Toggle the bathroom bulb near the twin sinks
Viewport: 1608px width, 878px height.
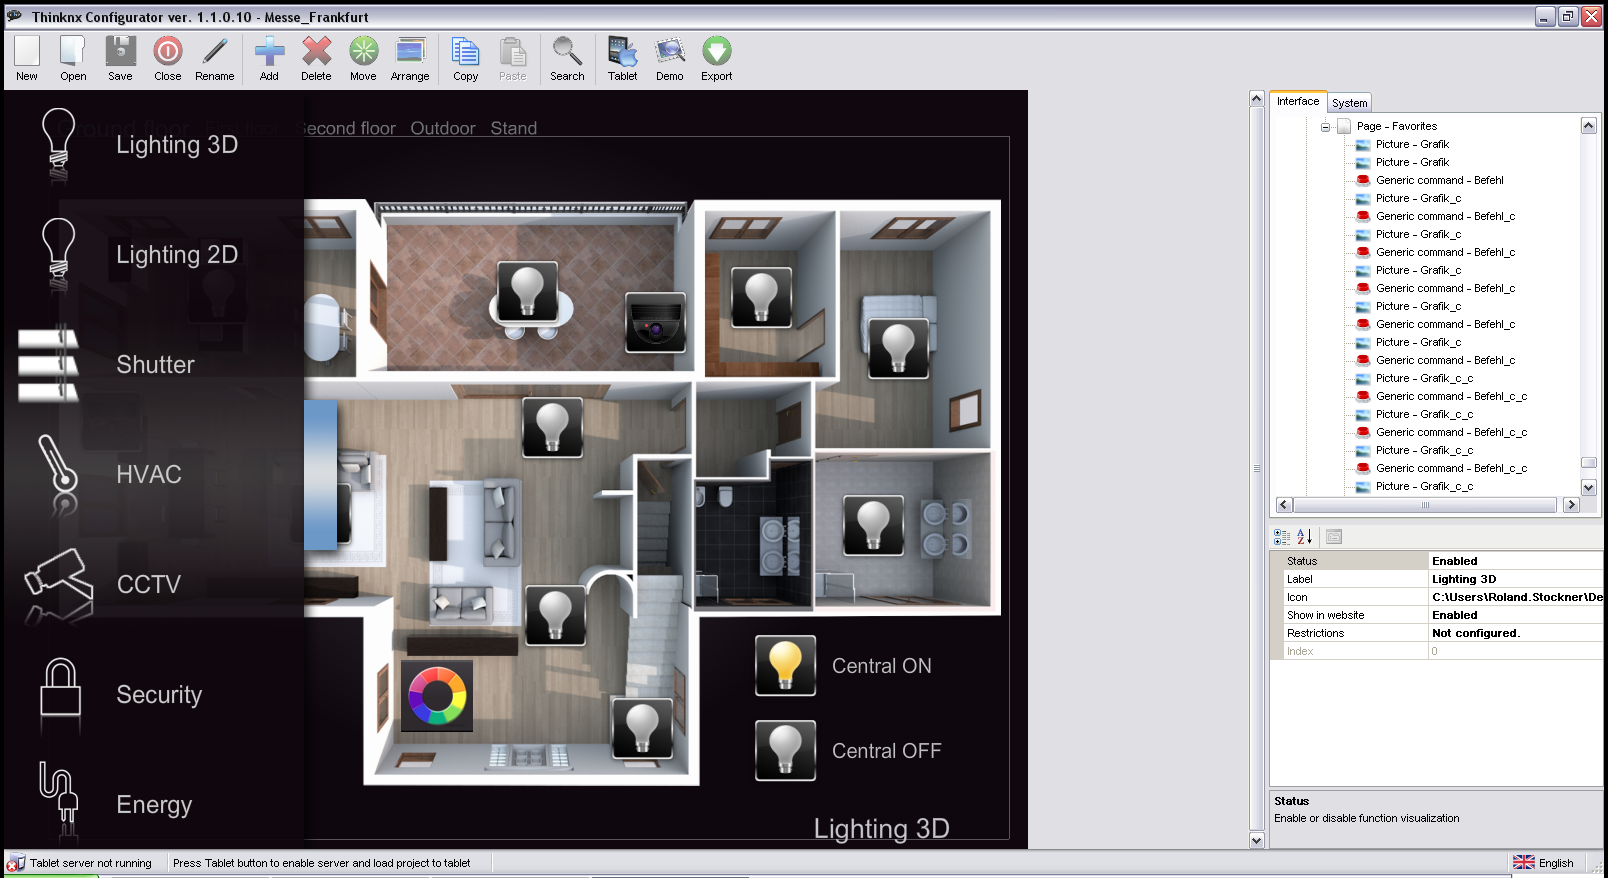(873, 525)
